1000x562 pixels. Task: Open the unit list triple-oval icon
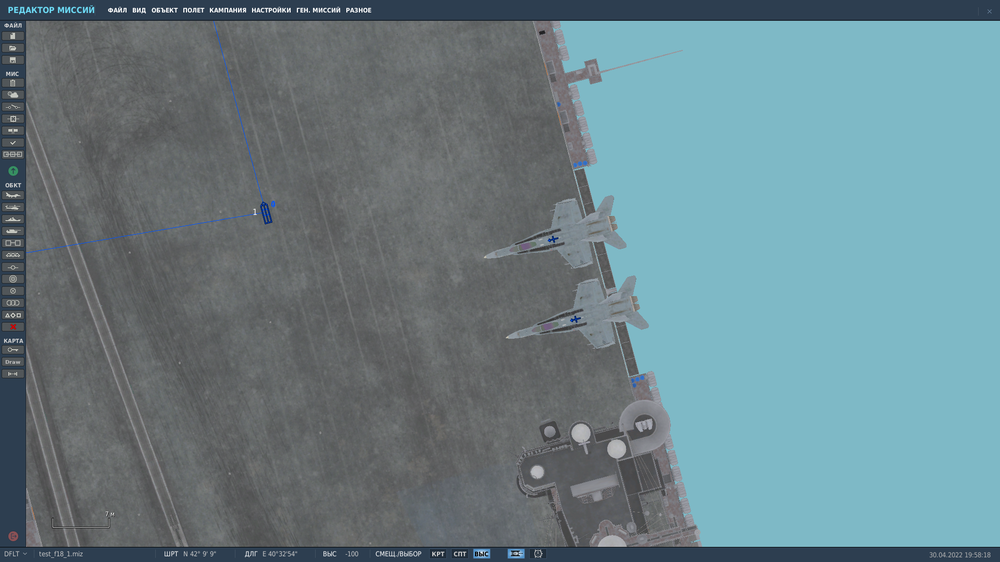13,303
